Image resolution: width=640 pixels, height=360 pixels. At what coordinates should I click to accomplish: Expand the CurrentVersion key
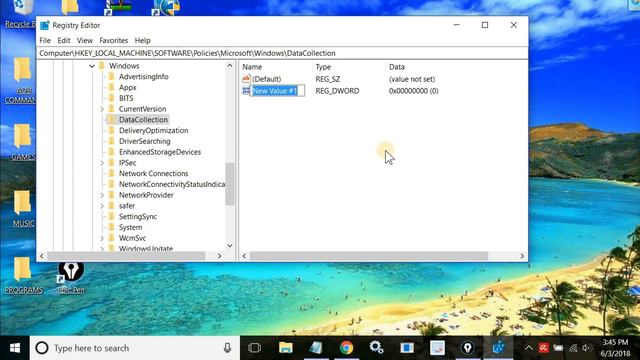102,109
